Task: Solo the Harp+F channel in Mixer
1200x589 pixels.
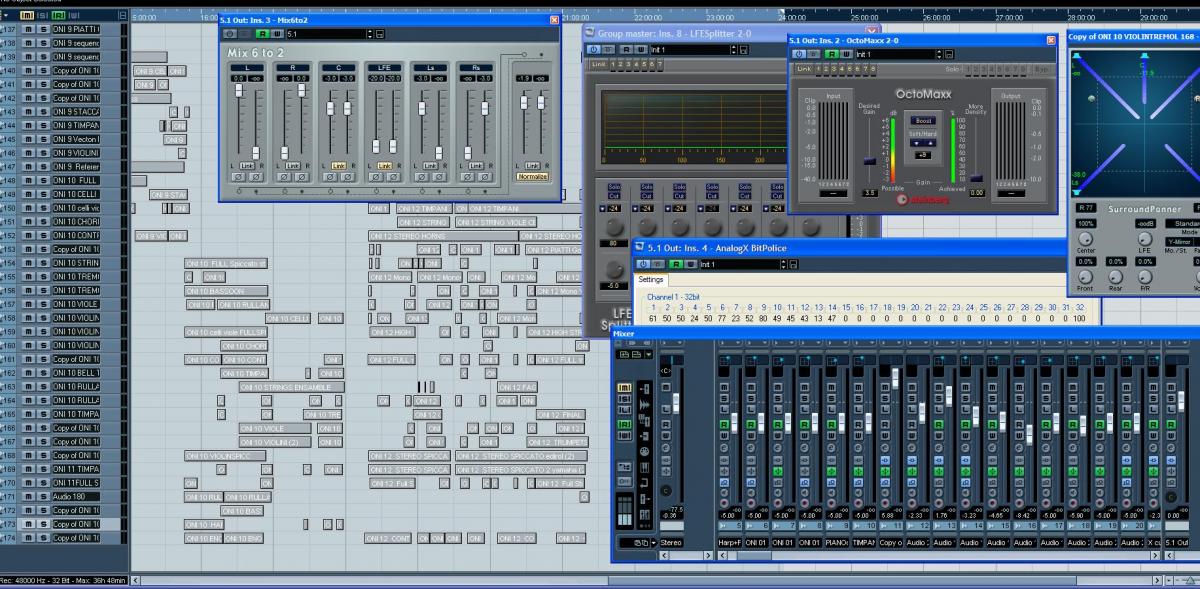Action: [x=725, y=398]
